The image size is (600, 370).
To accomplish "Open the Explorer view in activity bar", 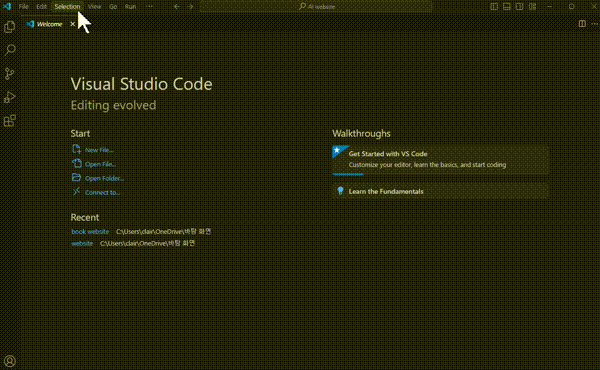I will (10, 27).
